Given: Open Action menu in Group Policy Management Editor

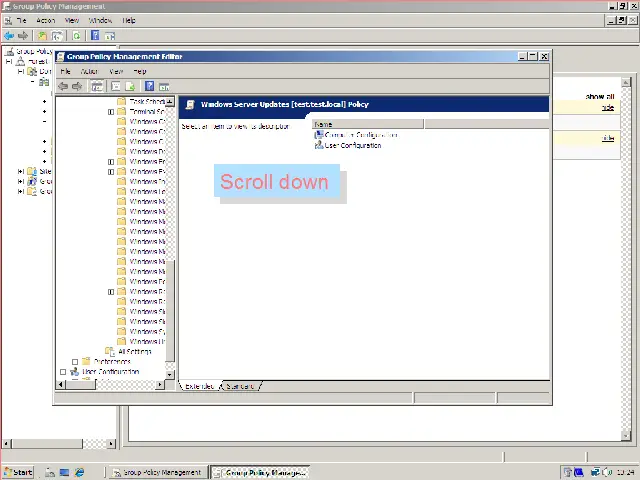Looking at the screenshot, I should [89, 71].
